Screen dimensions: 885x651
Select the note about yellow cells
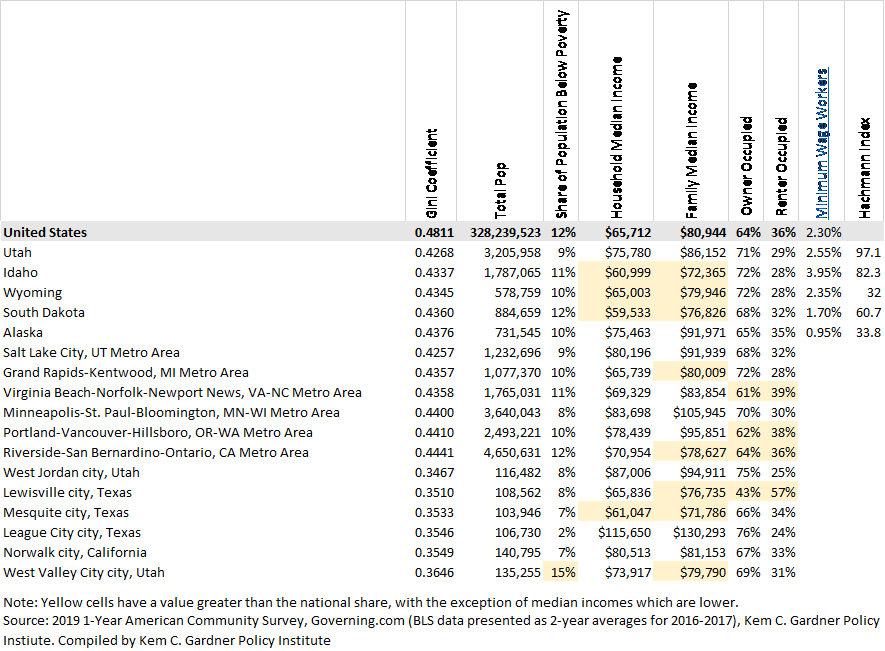tap(370, 602)
